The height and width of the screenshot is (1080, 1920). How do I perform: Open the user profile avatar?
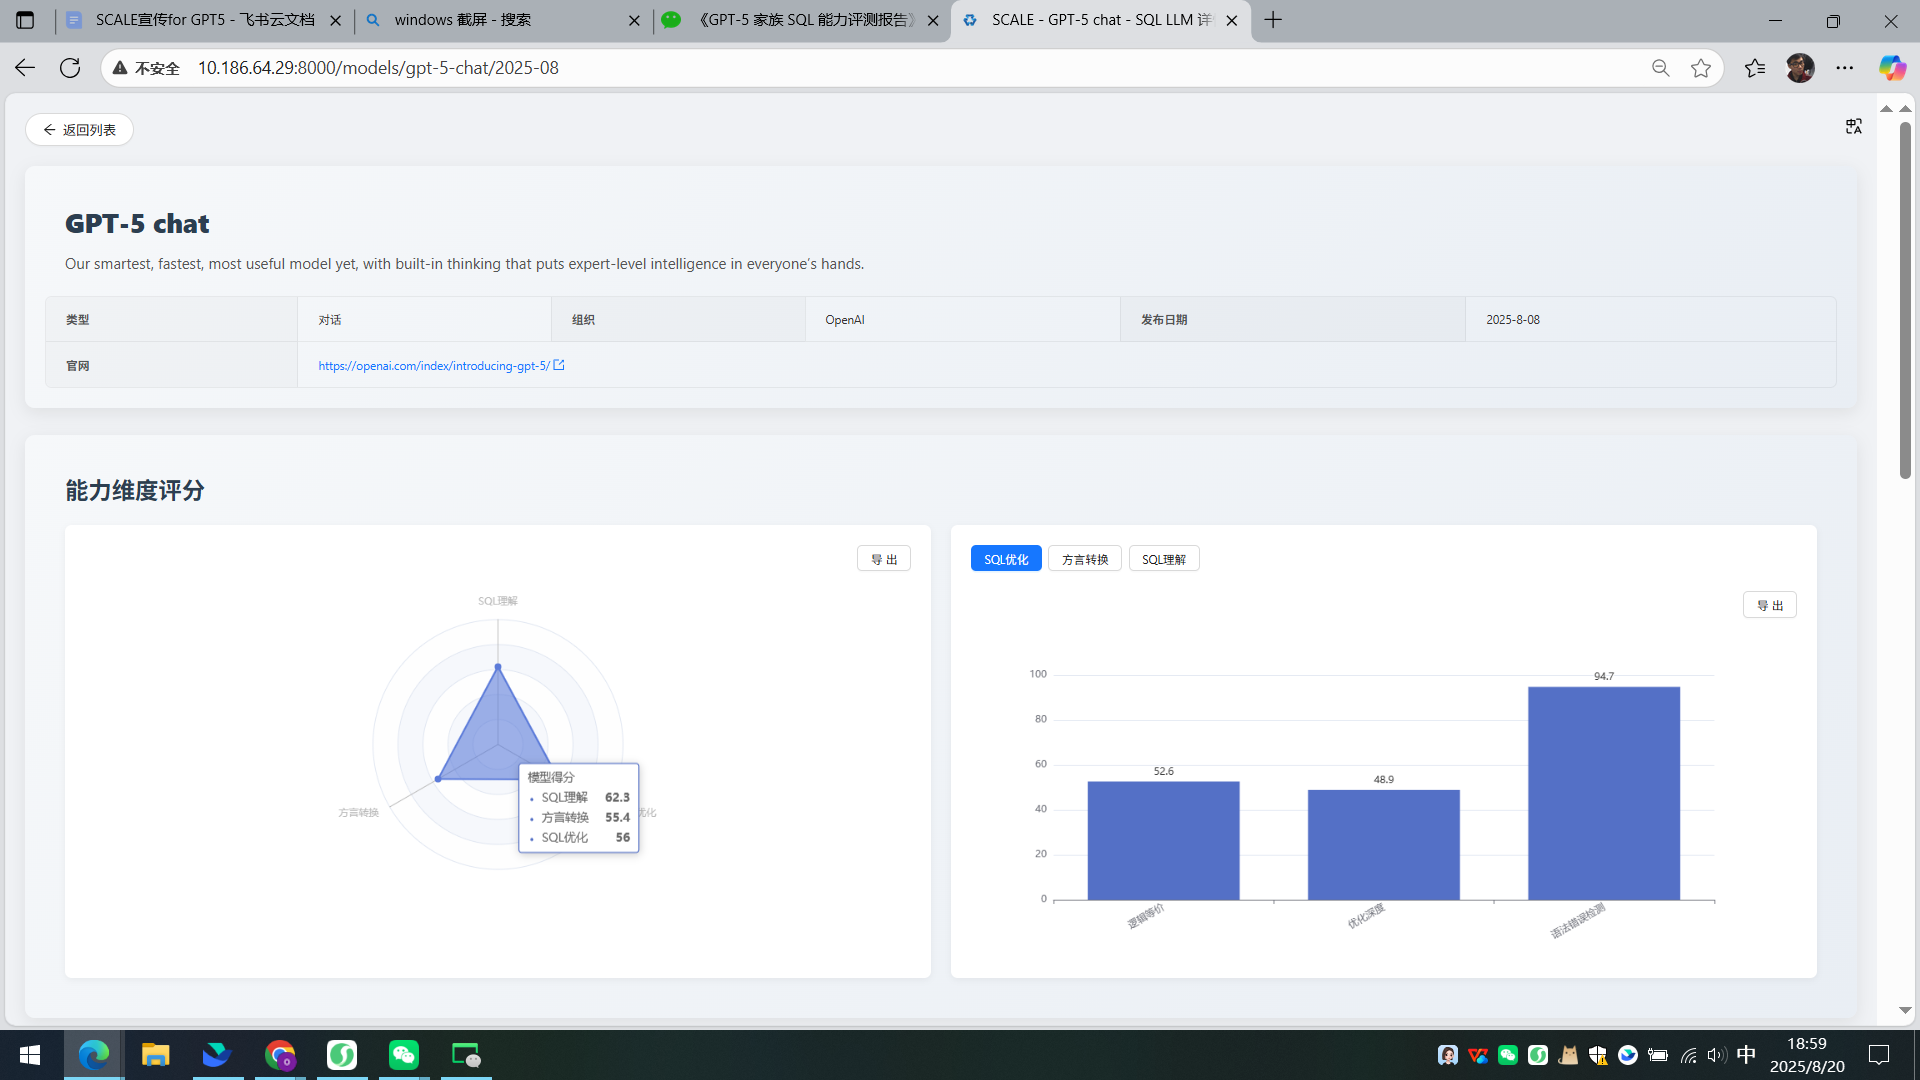pos(1800,68)
